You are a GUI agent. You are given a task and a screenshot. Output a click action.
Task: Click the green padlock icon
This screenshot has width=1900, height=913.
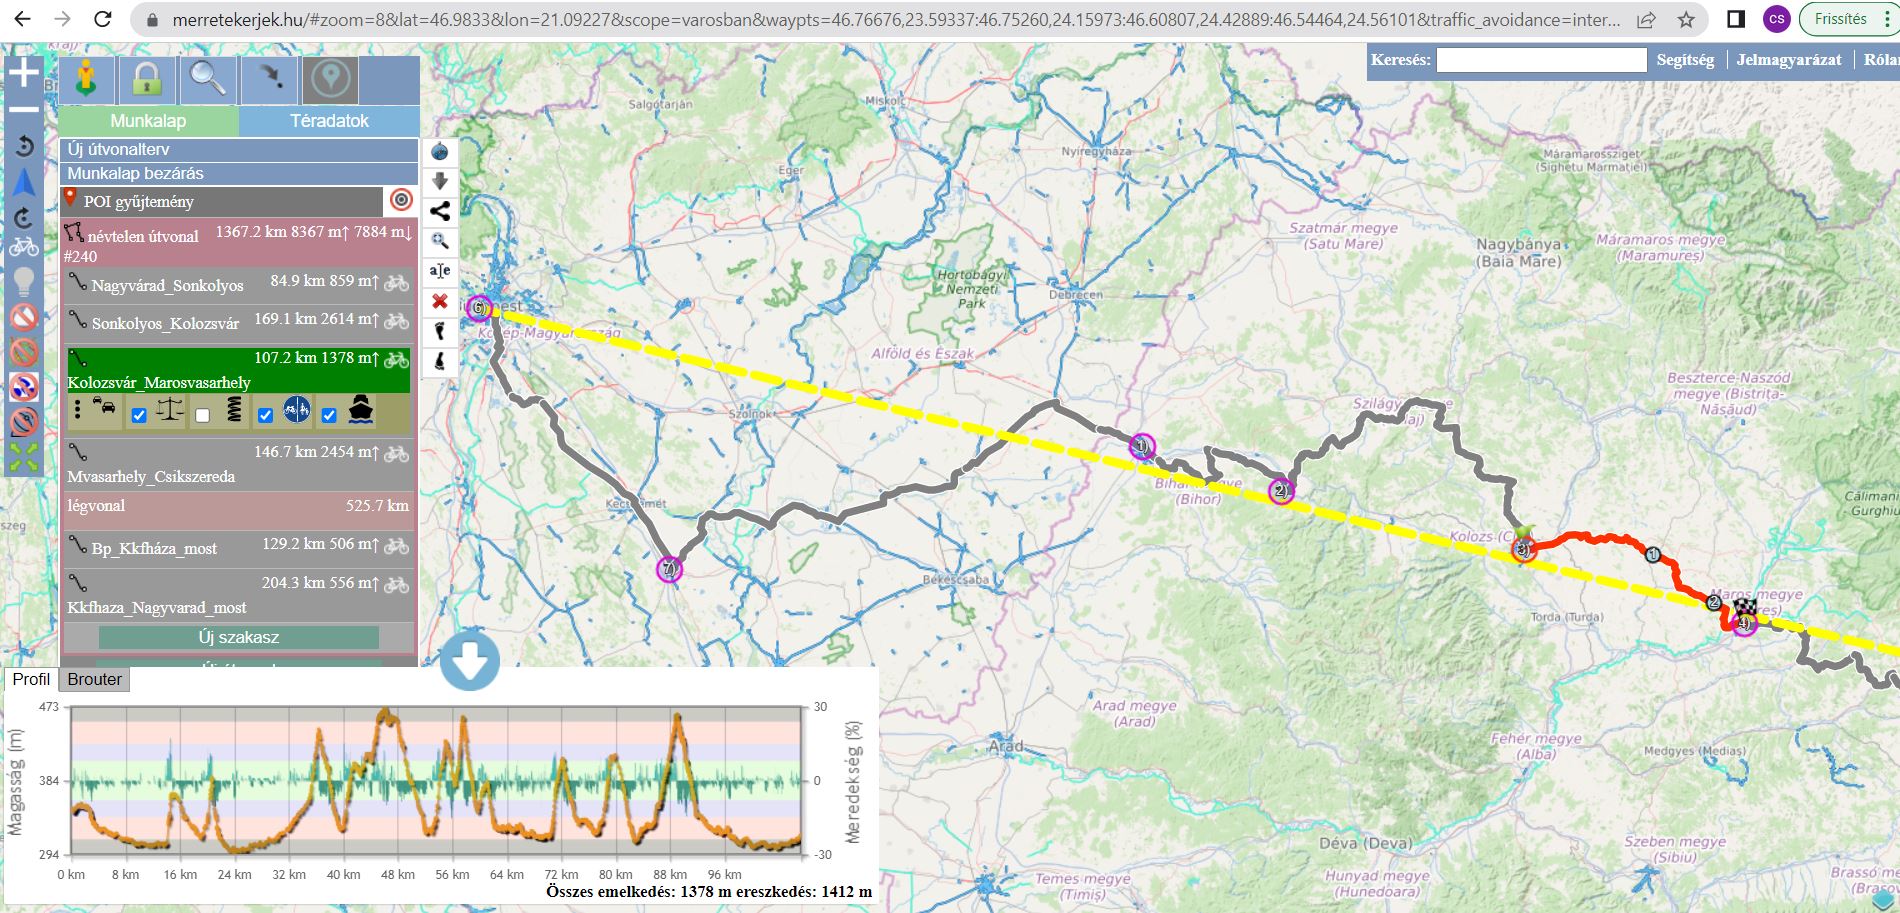(x=147, y=80)
